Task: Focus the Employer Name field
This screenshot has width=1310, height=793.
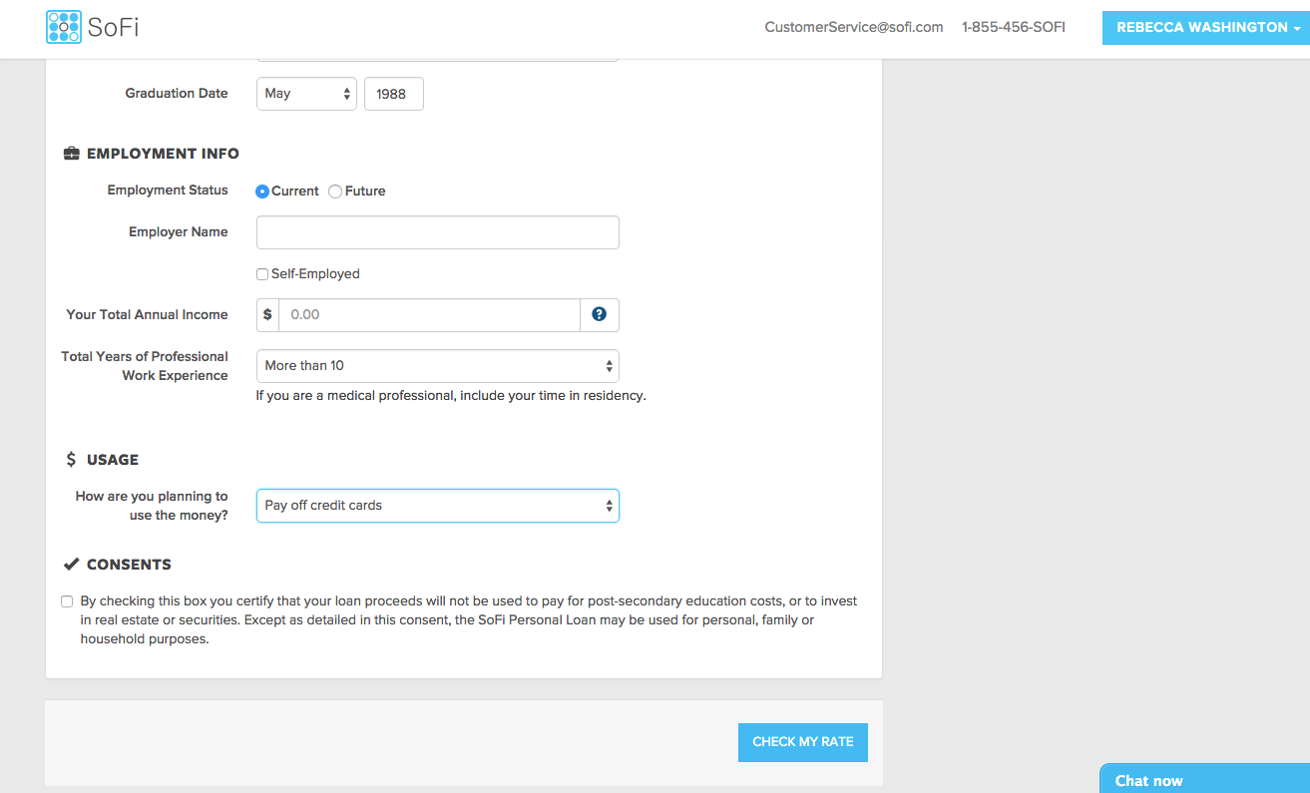Action: coord(438,232)
